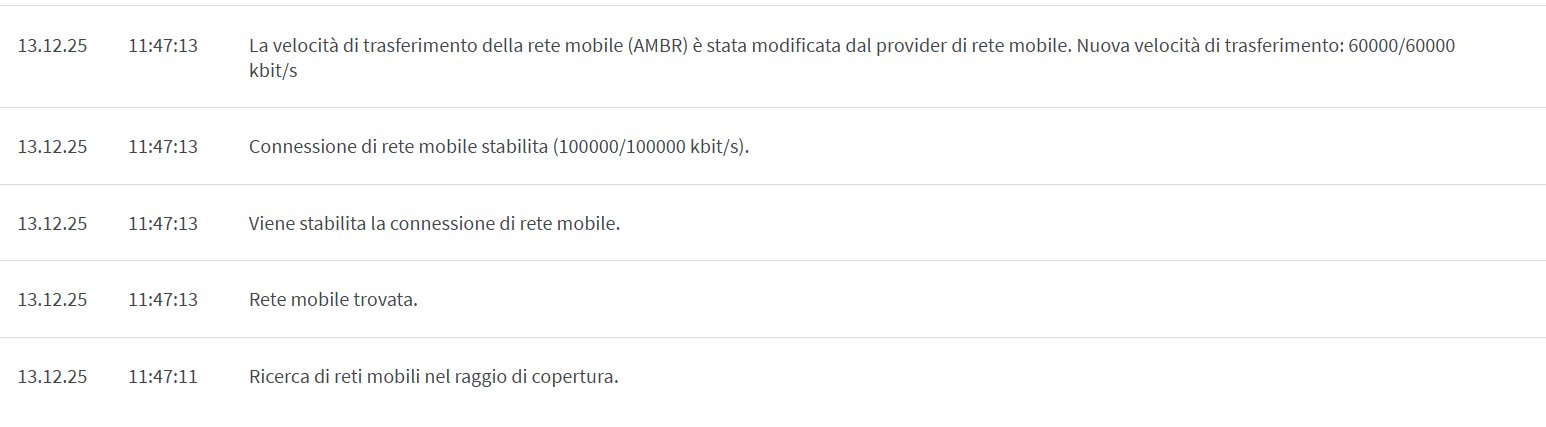Click the timestamp beside "Rete mobile trovata"
The width and height of the screenshot is (1546, 427).
pos(163,300)
